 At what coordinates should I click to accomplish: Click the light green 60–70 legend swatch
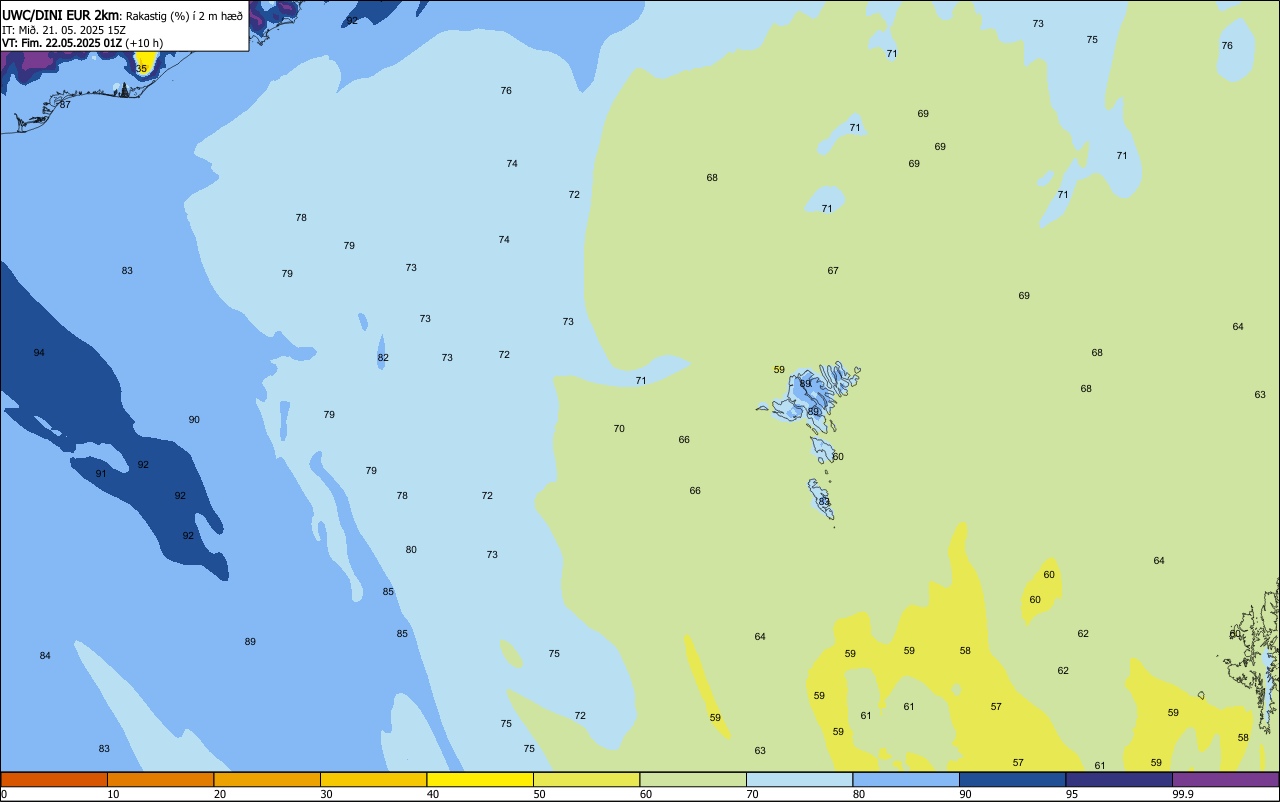pos(693,779)
